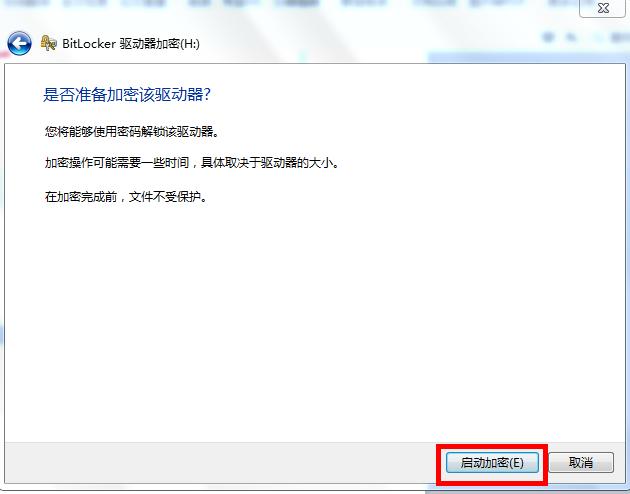630x494 pixels.
Task: Click the 驱动器加密(H:) text in the title
Action: click(x=160, y=43)
